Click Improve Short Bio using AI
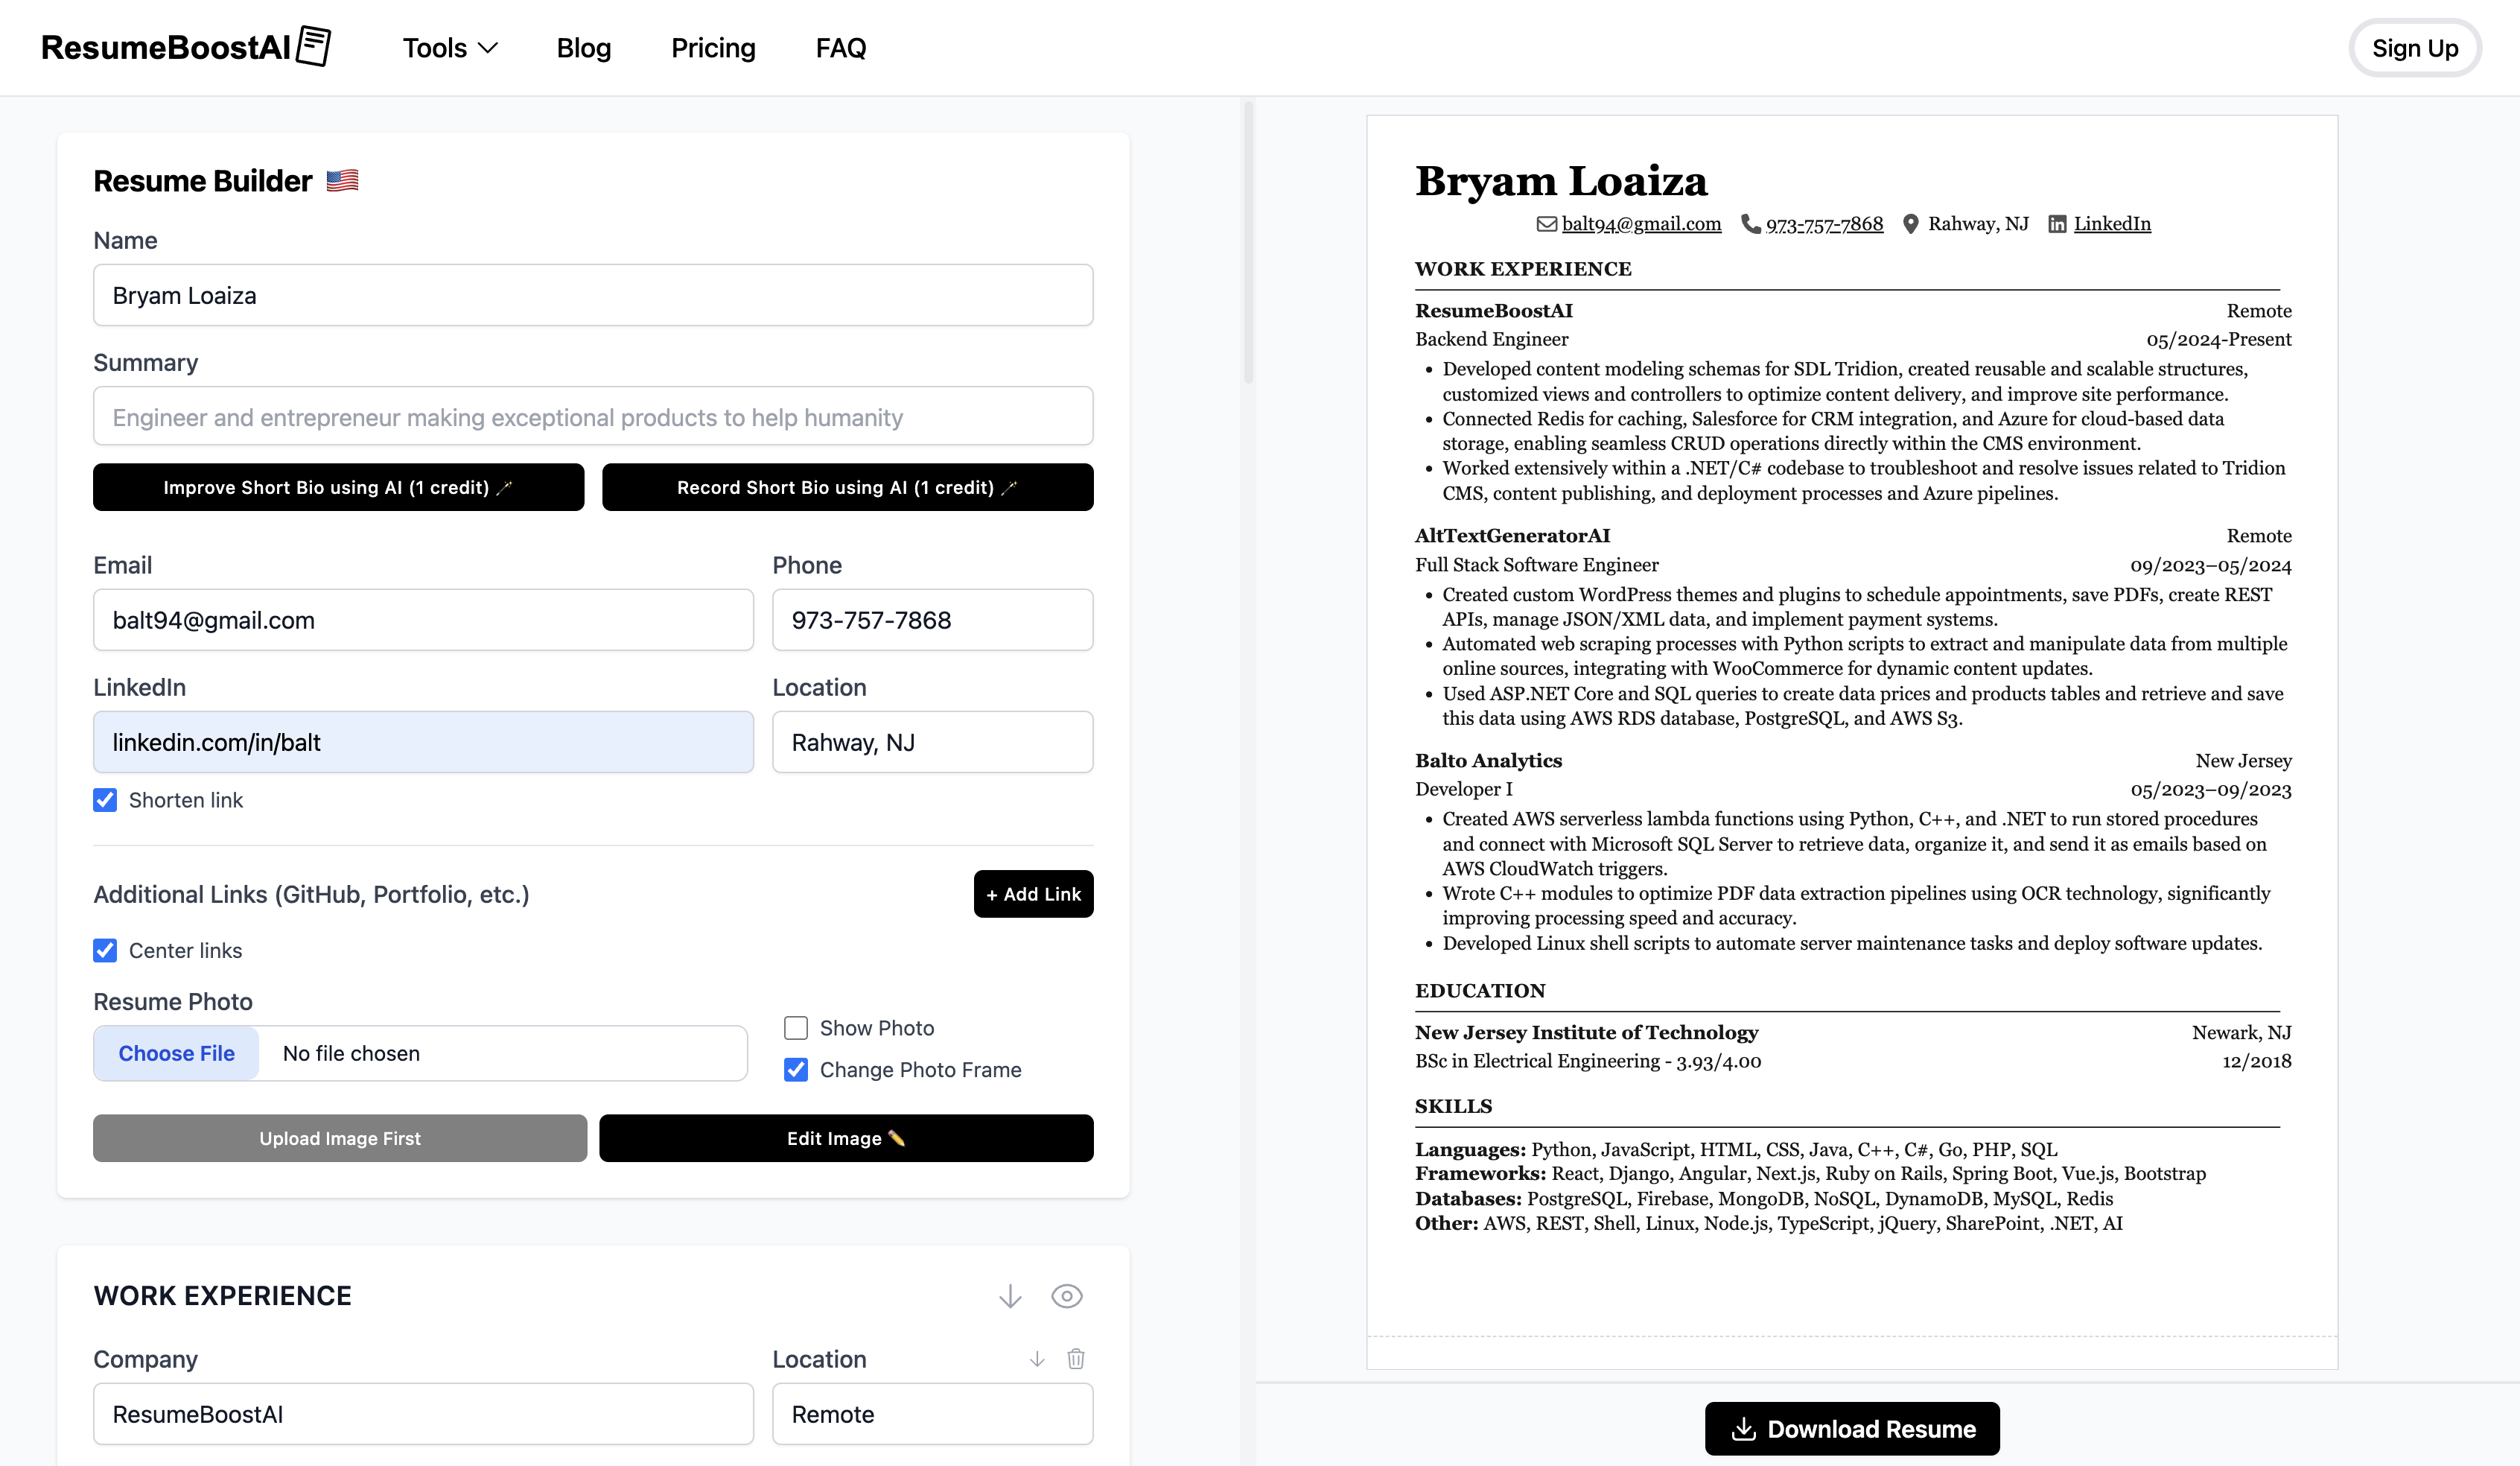This screenshot has width=2520, height=1466. coord(338,487)
